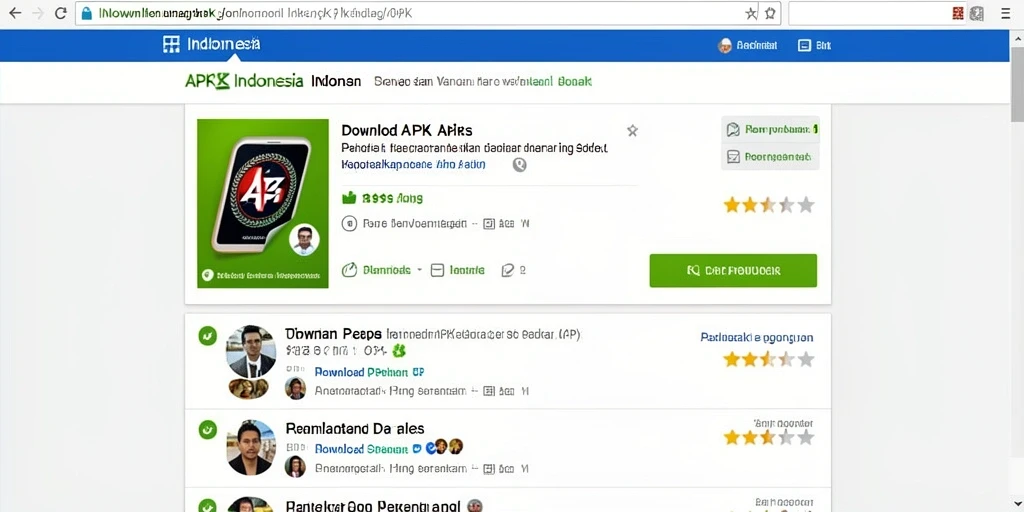Click the star rating in the Reamlaotand Dailales row

[x=769, y=437]
